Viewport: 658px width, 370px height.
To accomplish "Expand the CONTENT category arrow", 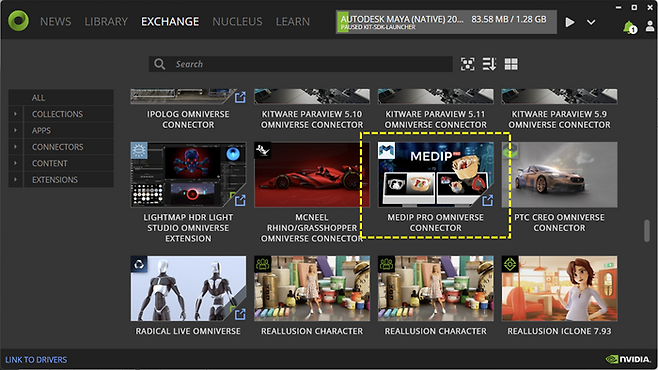I will (x=16, y=163).
